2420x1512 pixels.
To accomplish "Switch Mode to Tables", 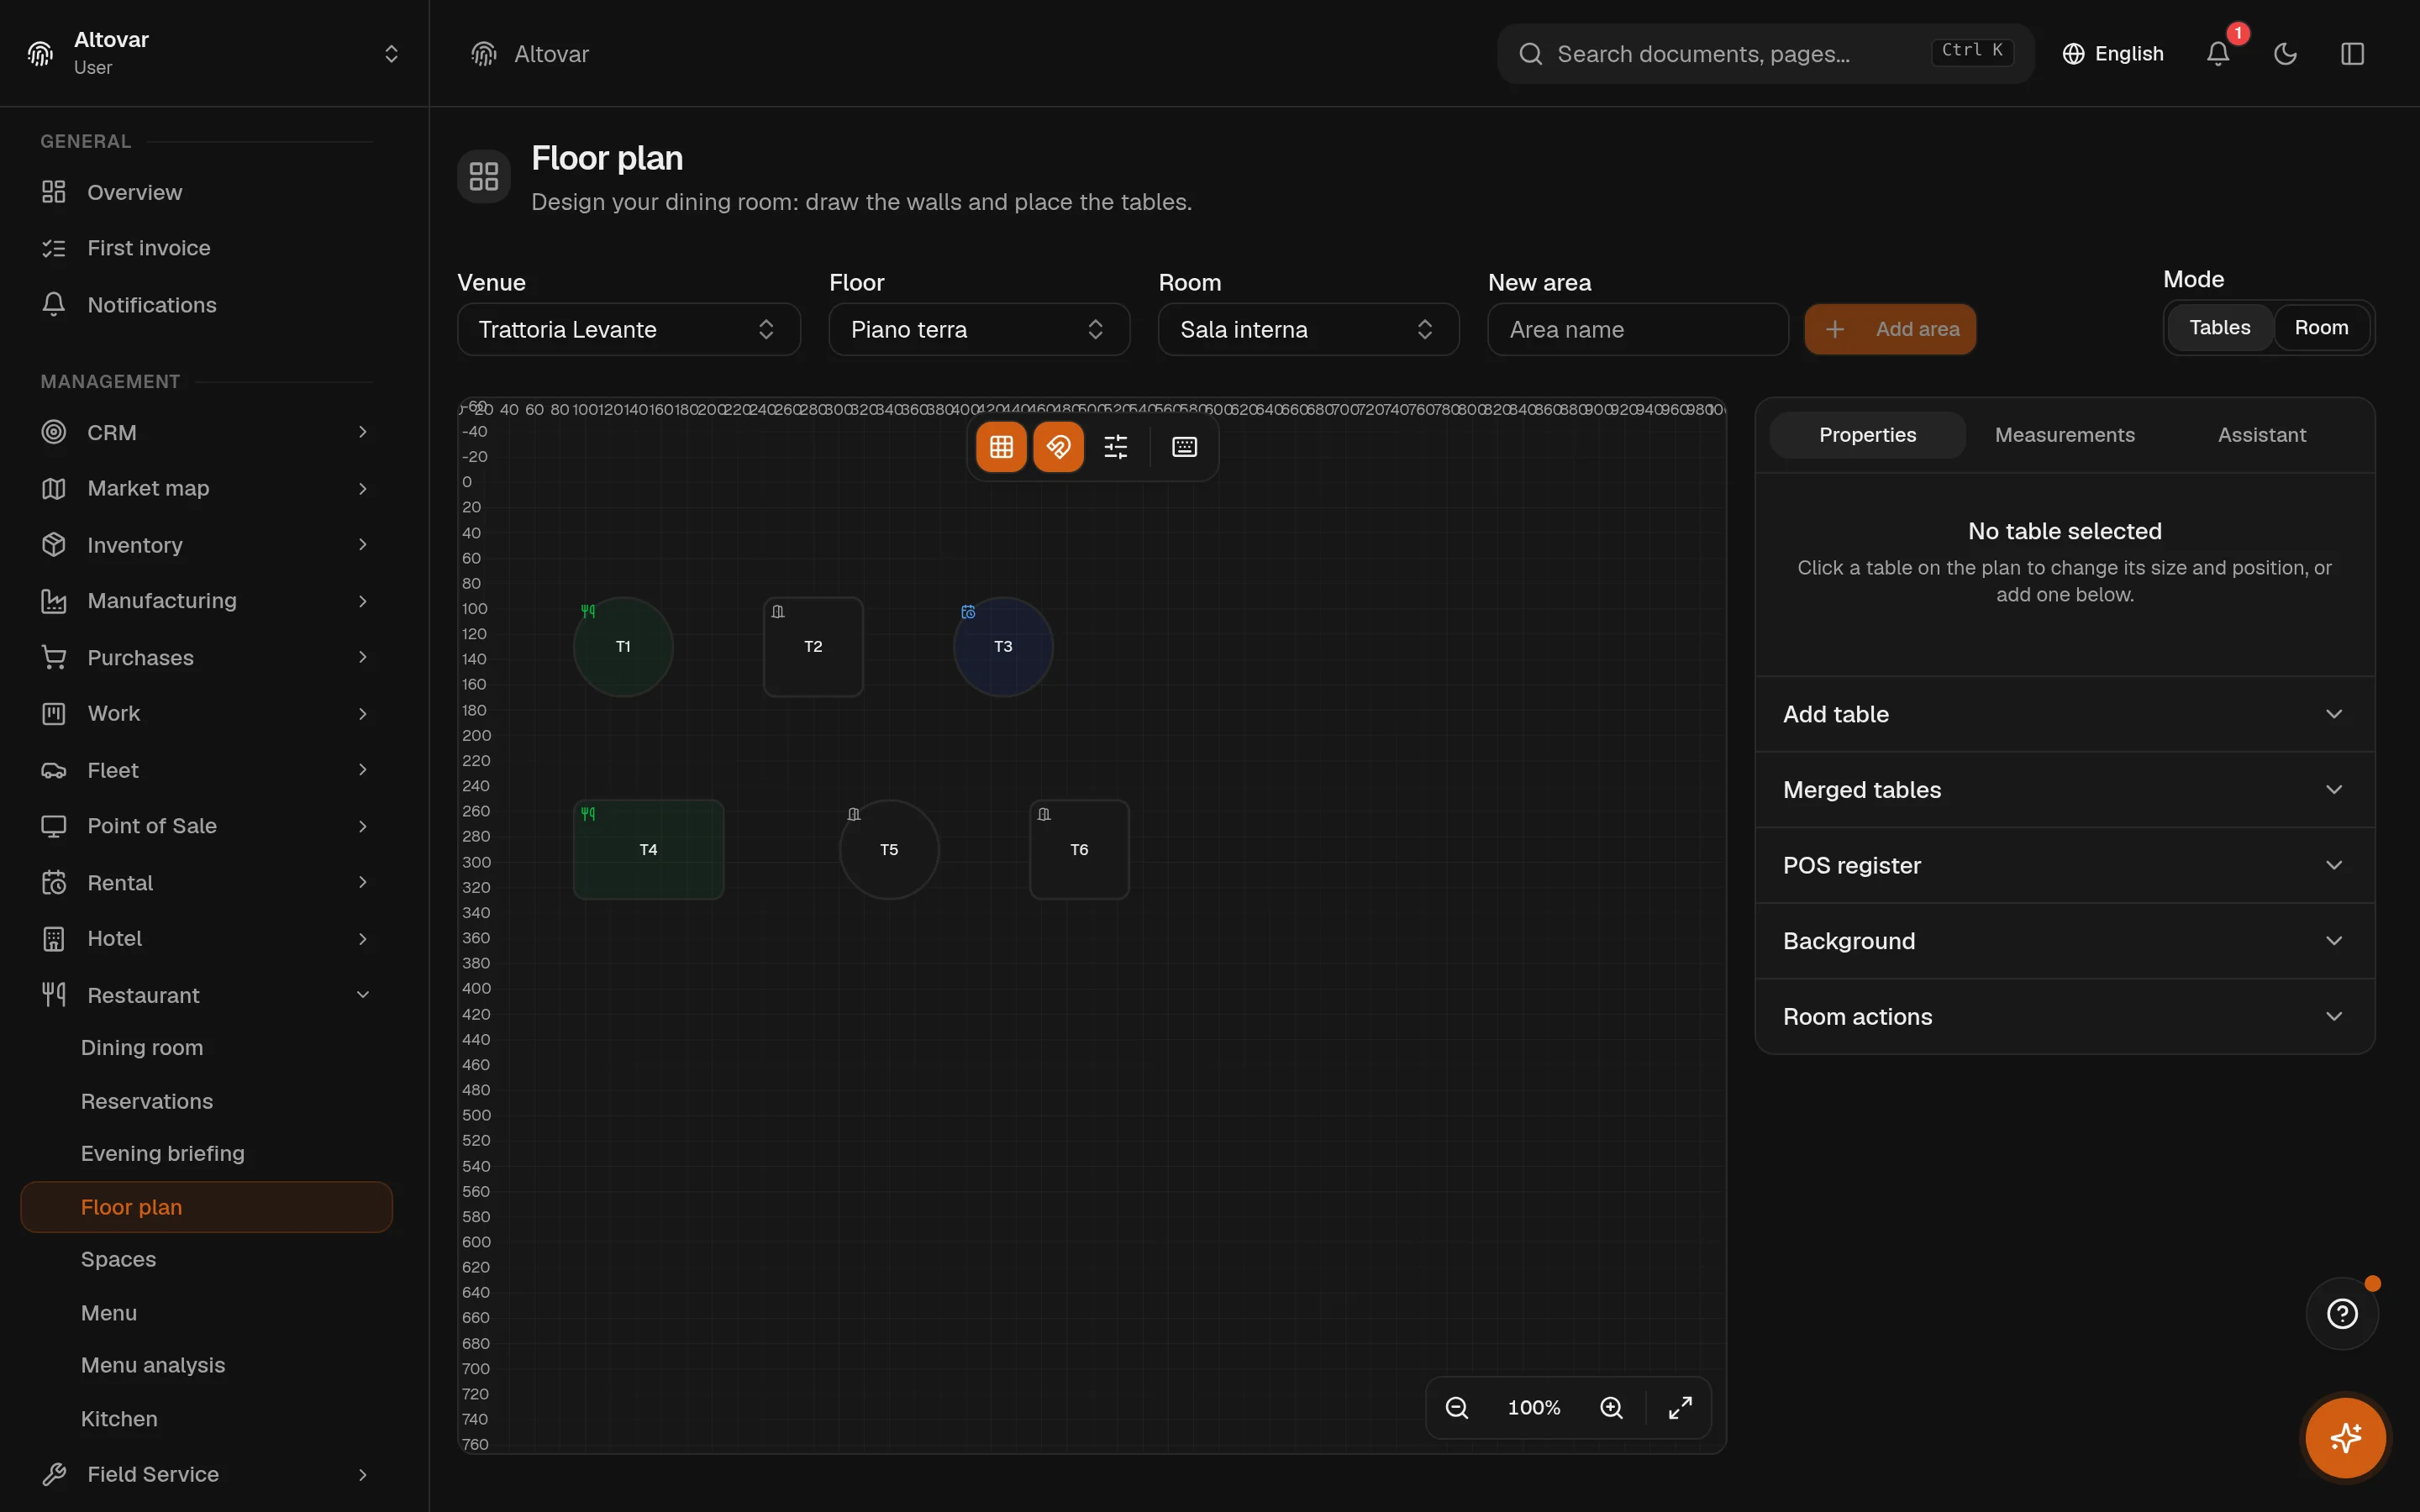I will (2219, 328).
